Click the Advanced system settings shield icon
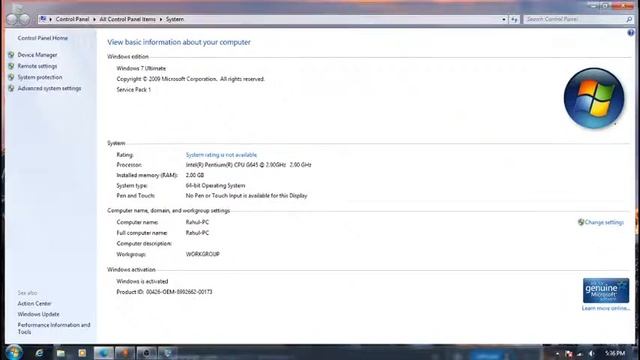This screenshot has width=640, height=360. click(x=11, y=88)
